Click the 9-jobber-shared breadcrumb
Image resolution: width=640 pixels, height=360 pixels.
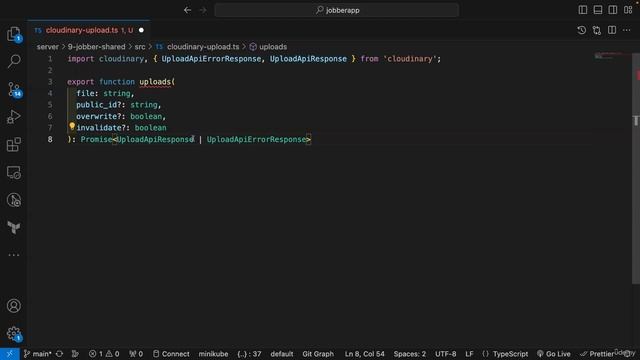[x=96, y=47]
